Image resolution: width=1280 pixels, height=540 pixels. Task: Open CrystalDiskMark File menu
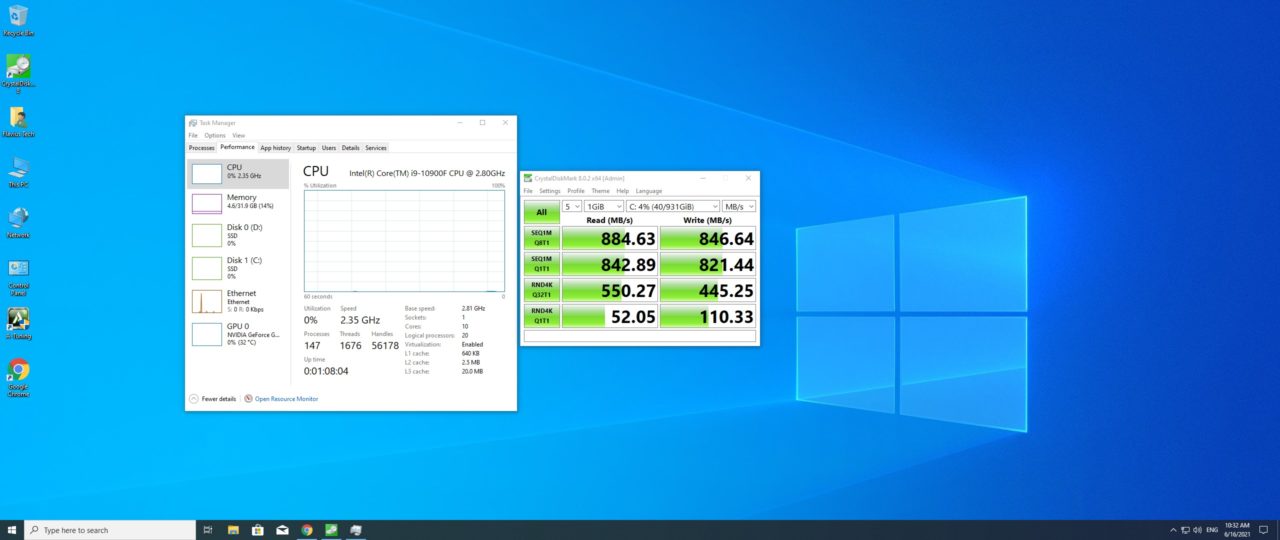[x=528, y=191]
